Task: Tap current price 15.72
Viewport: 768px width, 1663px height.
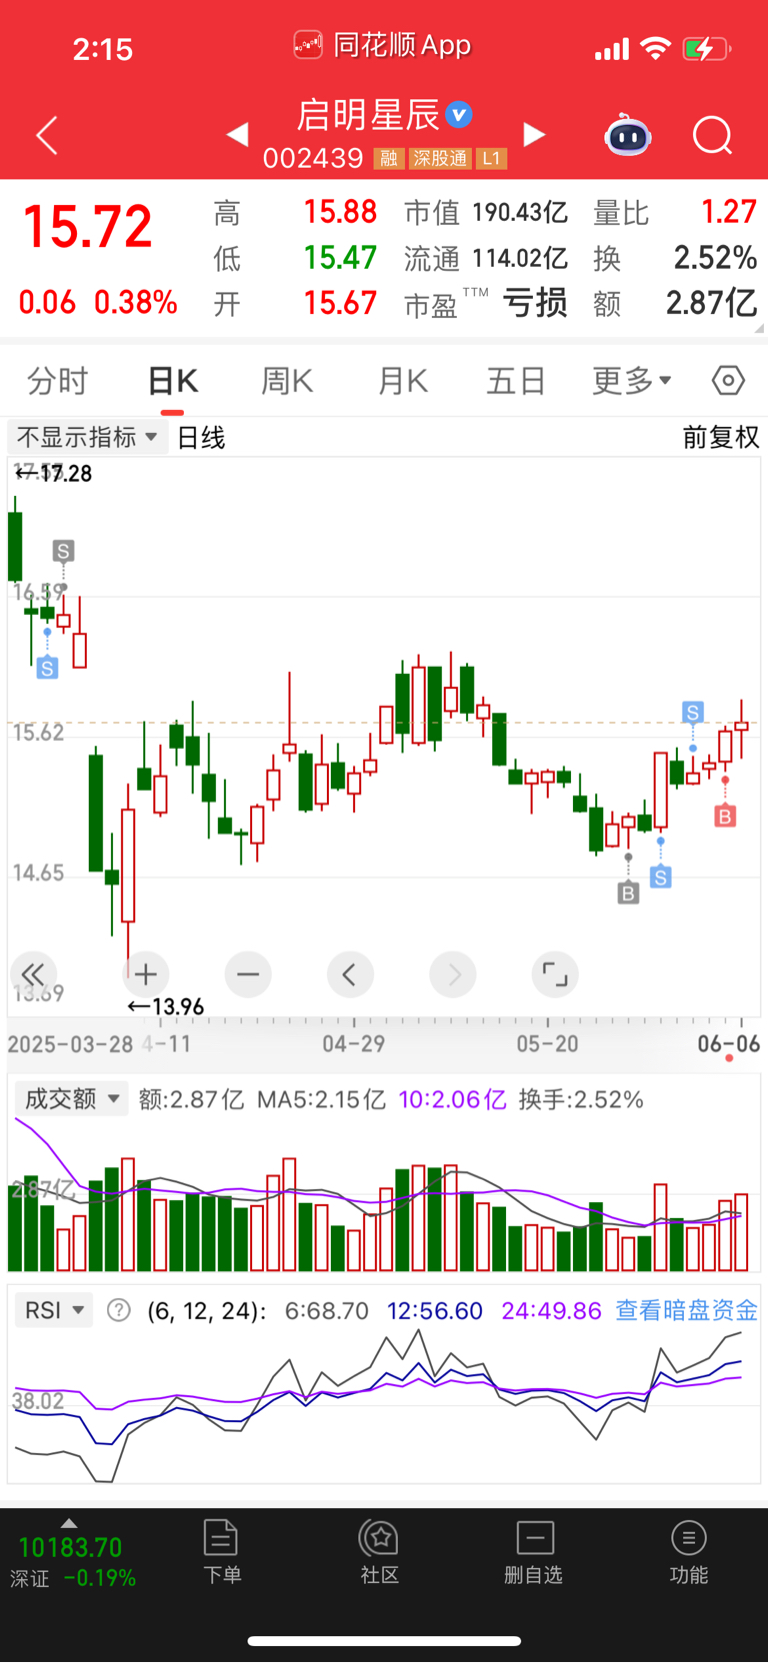Action: pos(88,227)
